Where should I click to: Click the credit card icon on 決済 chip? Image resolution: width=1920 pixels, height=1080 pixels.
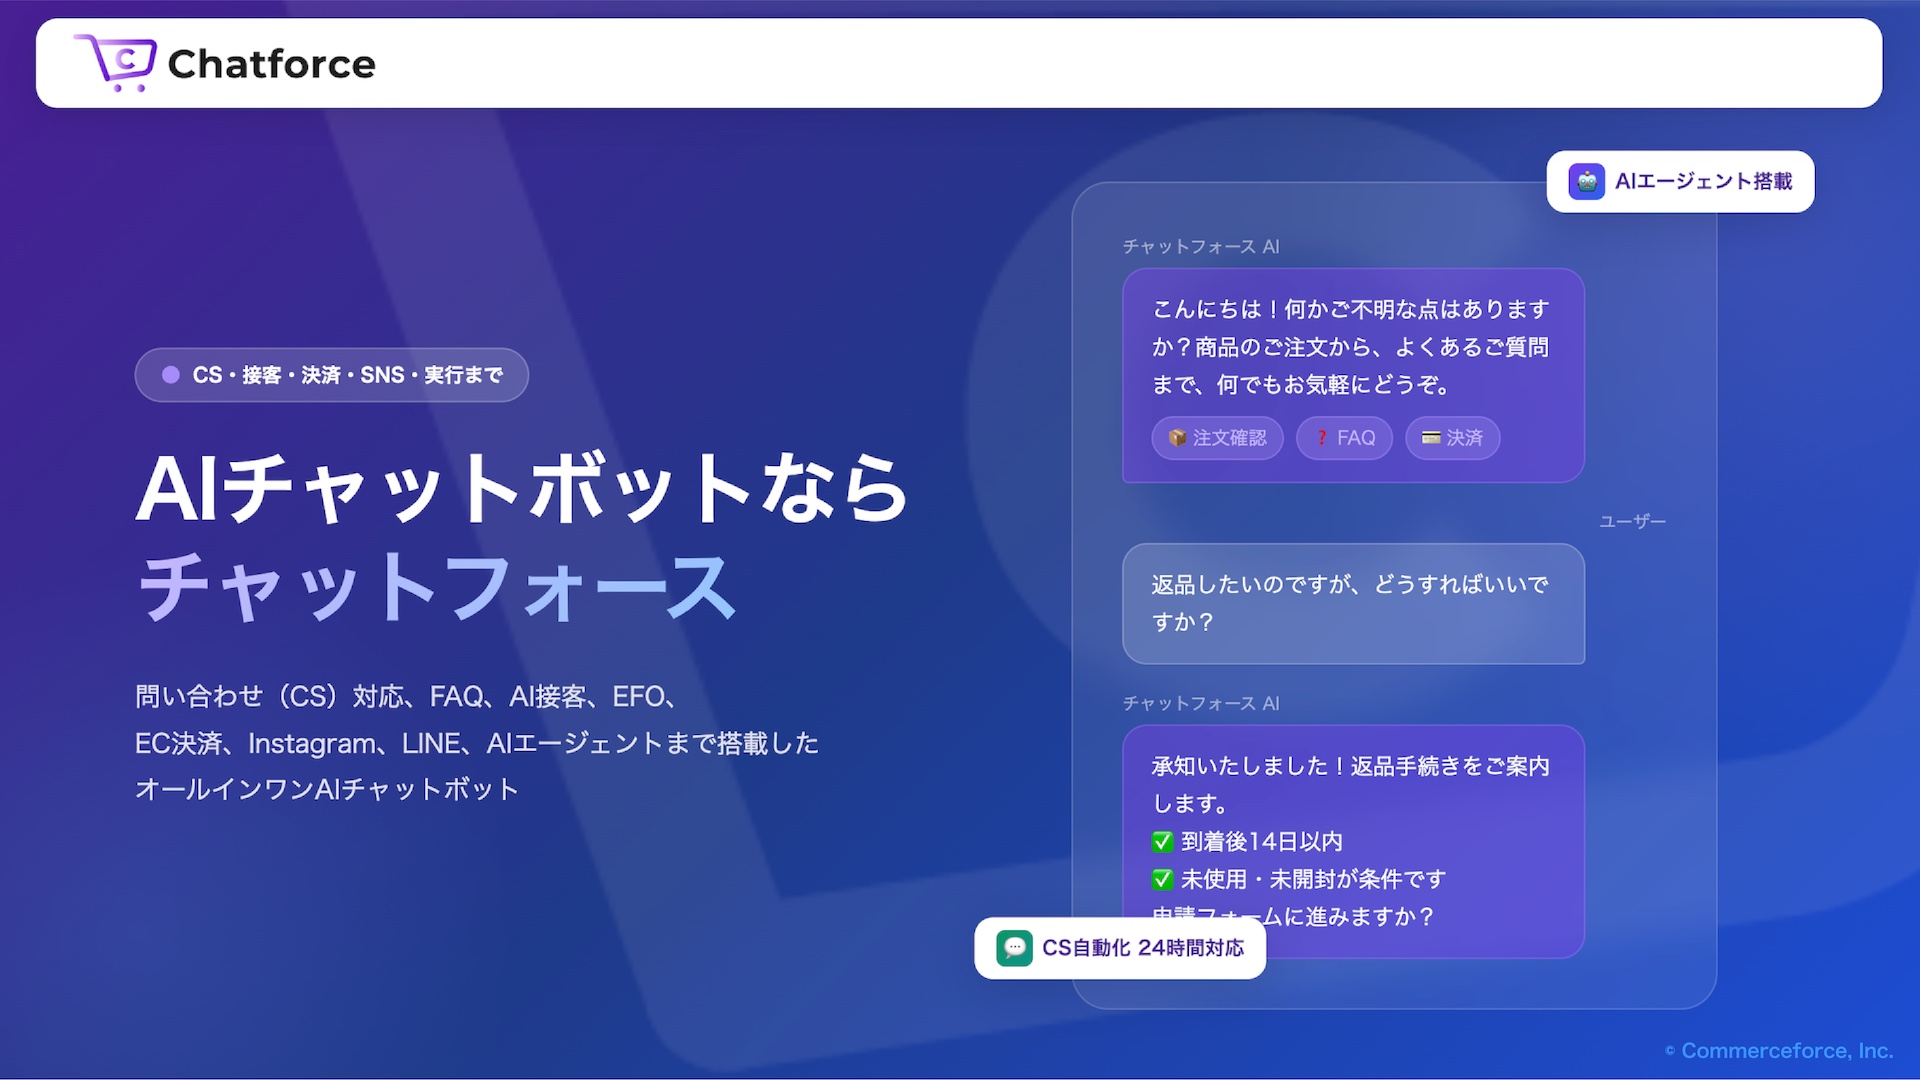point(1431,438)
